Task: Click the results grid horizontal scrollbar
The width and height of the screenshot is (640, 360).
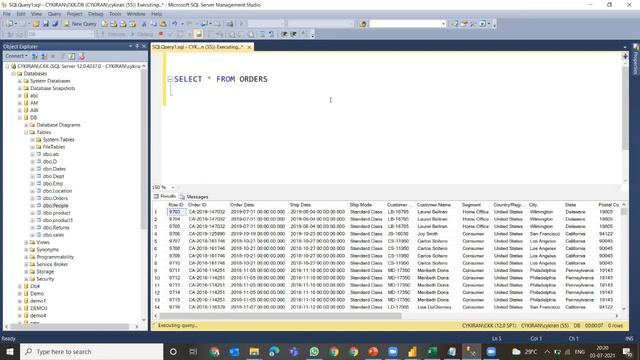Action: pos(280,316)
